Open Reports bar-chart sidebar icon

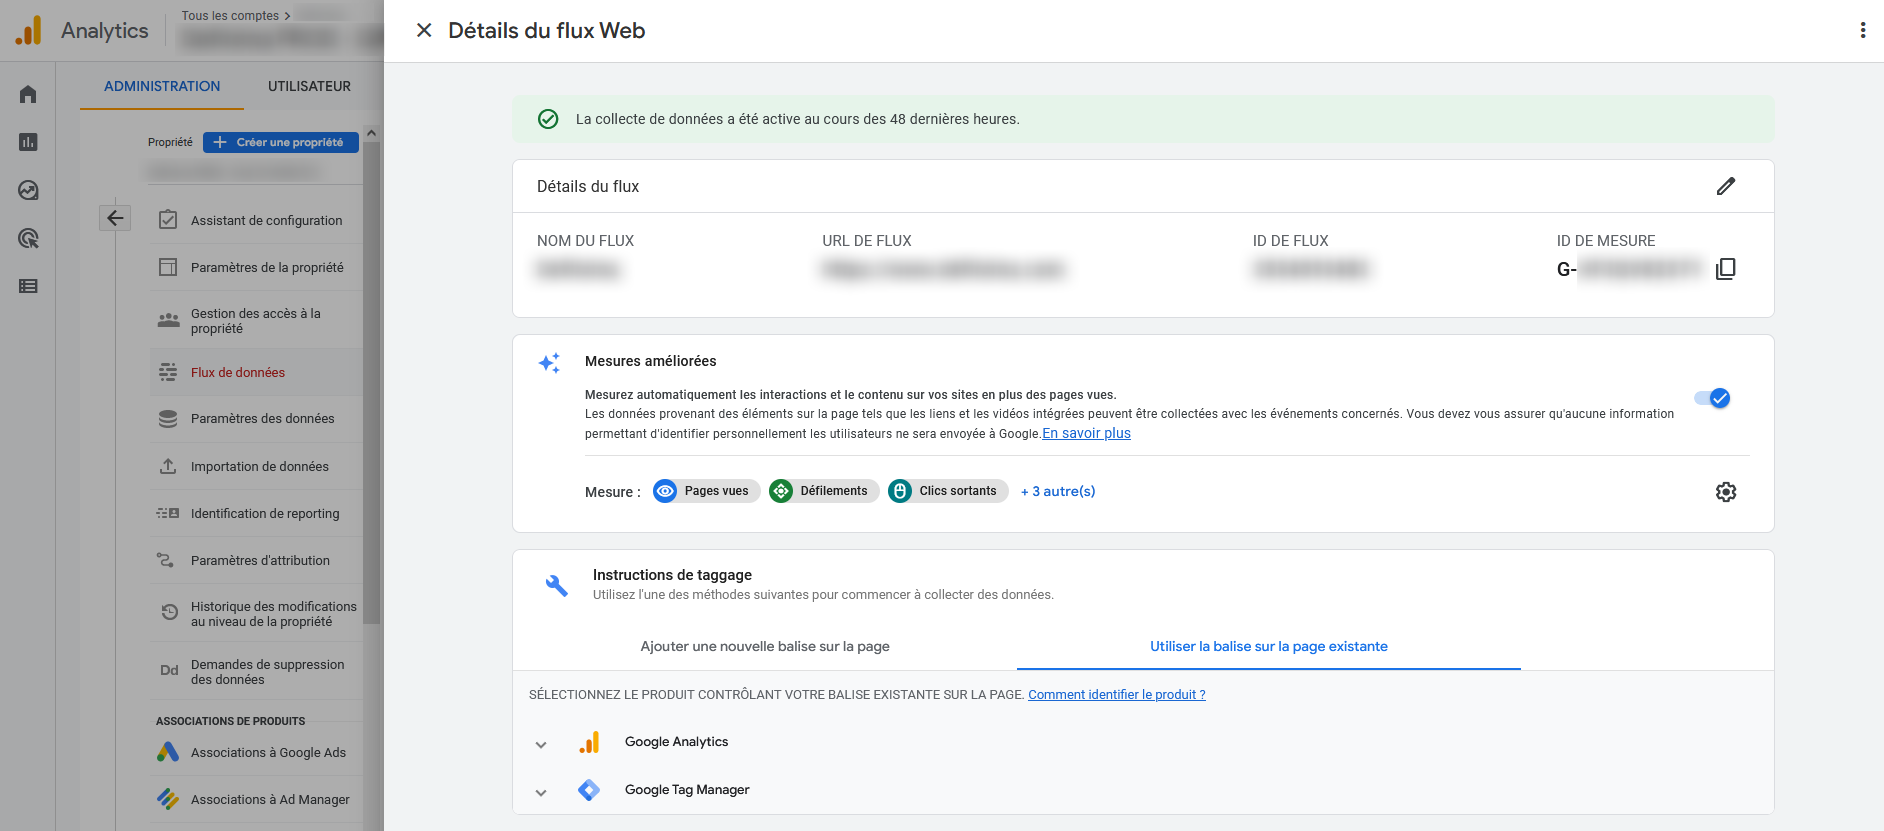click(28, 142)
